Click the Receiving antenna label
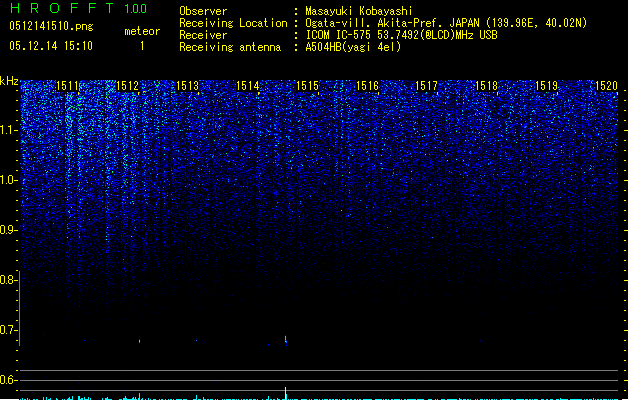 [x=230, y=47]
